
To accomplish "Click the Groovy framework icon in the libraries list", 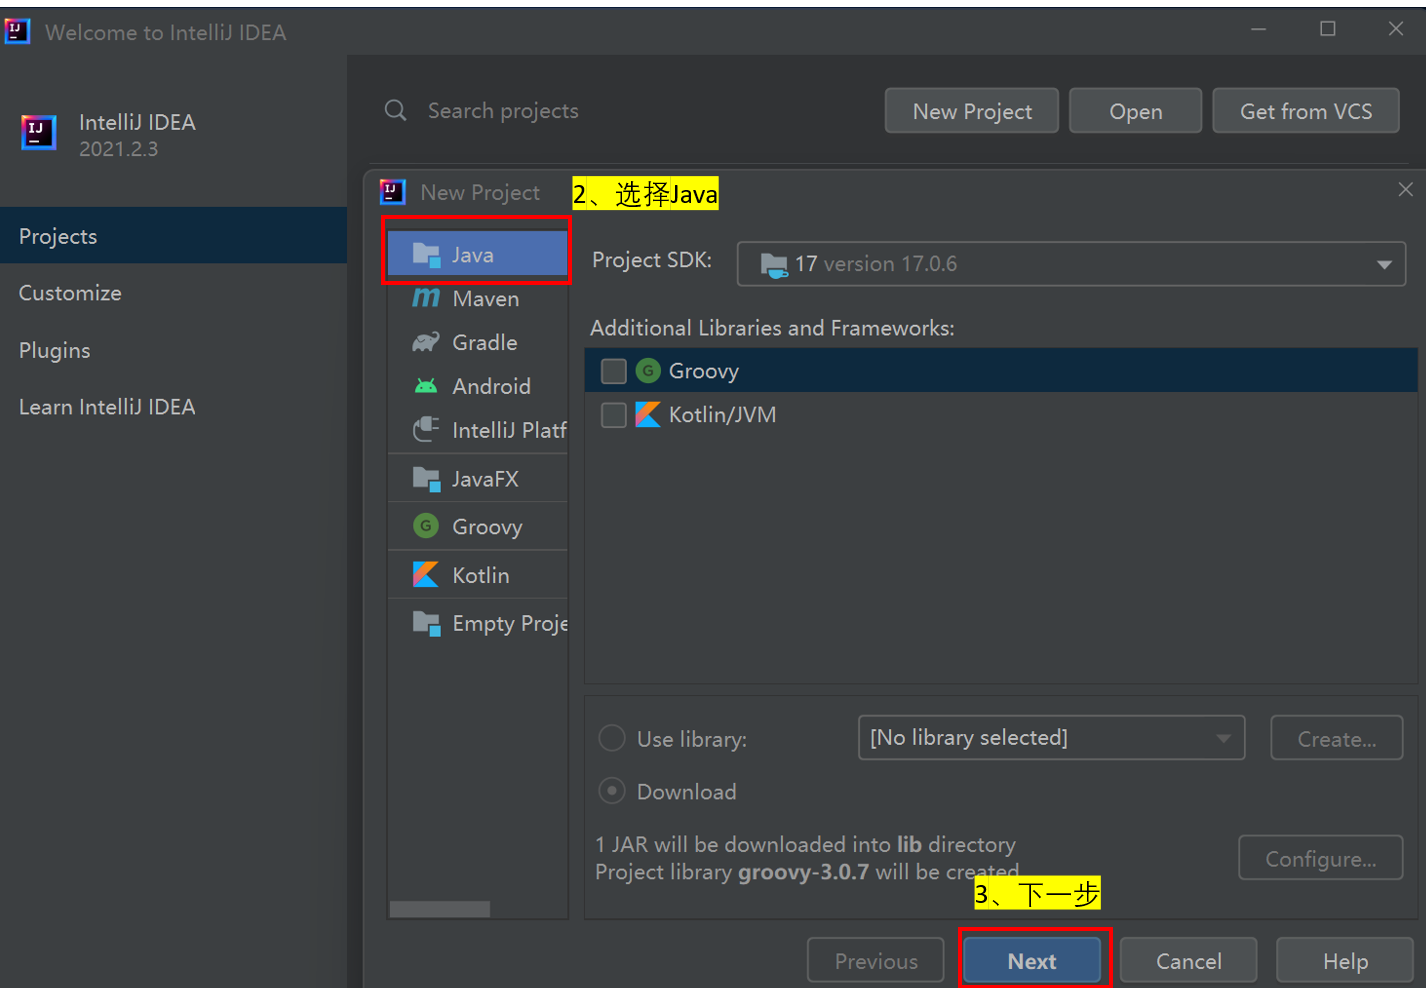I will pos(648,371).
